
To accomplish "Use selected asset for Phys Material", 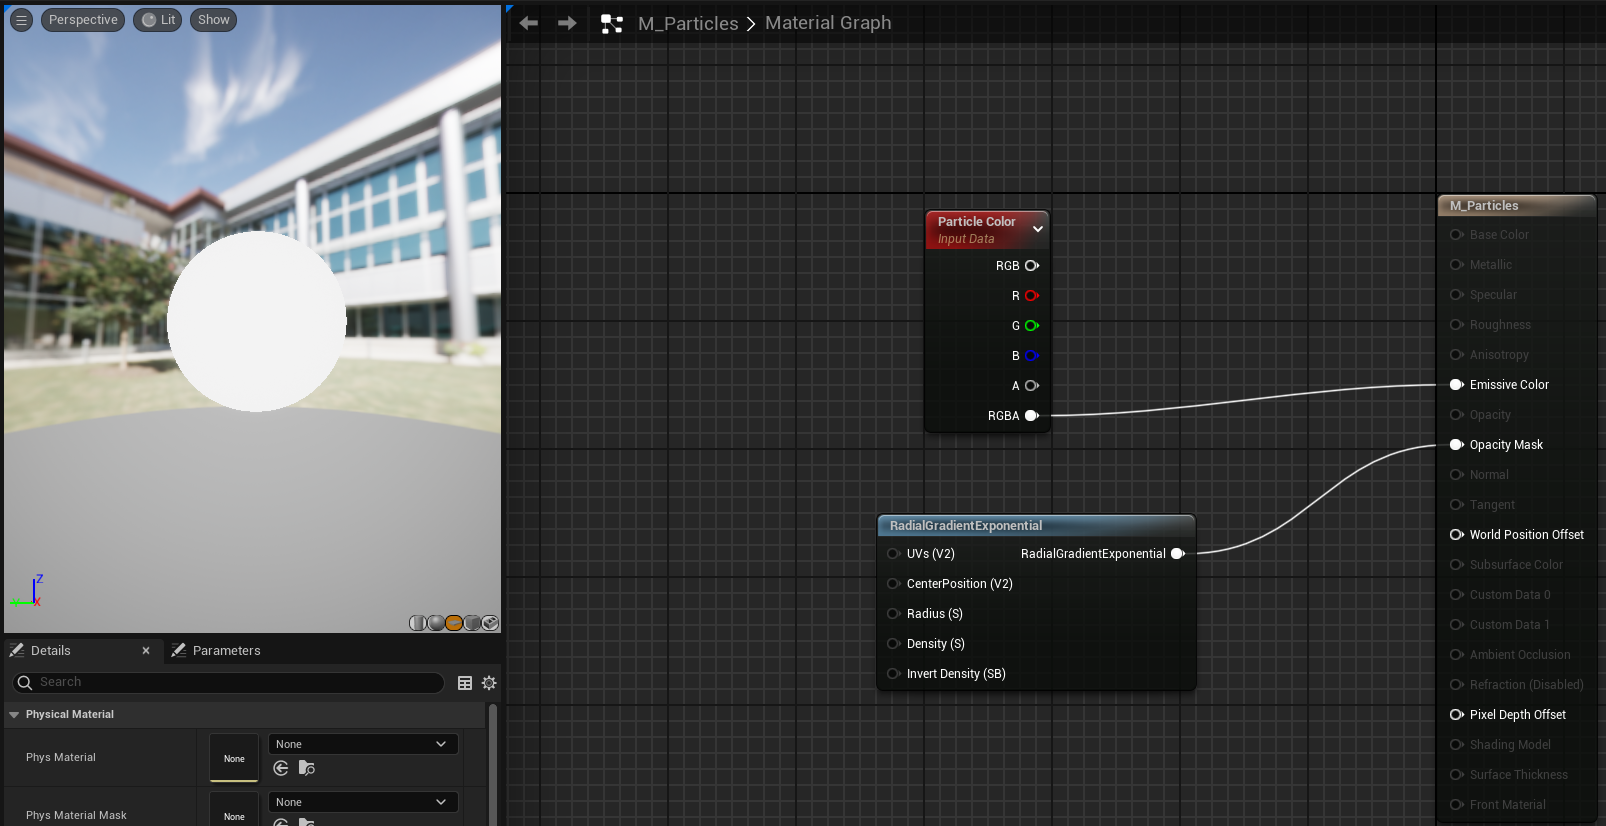I will tap(281, 768).
